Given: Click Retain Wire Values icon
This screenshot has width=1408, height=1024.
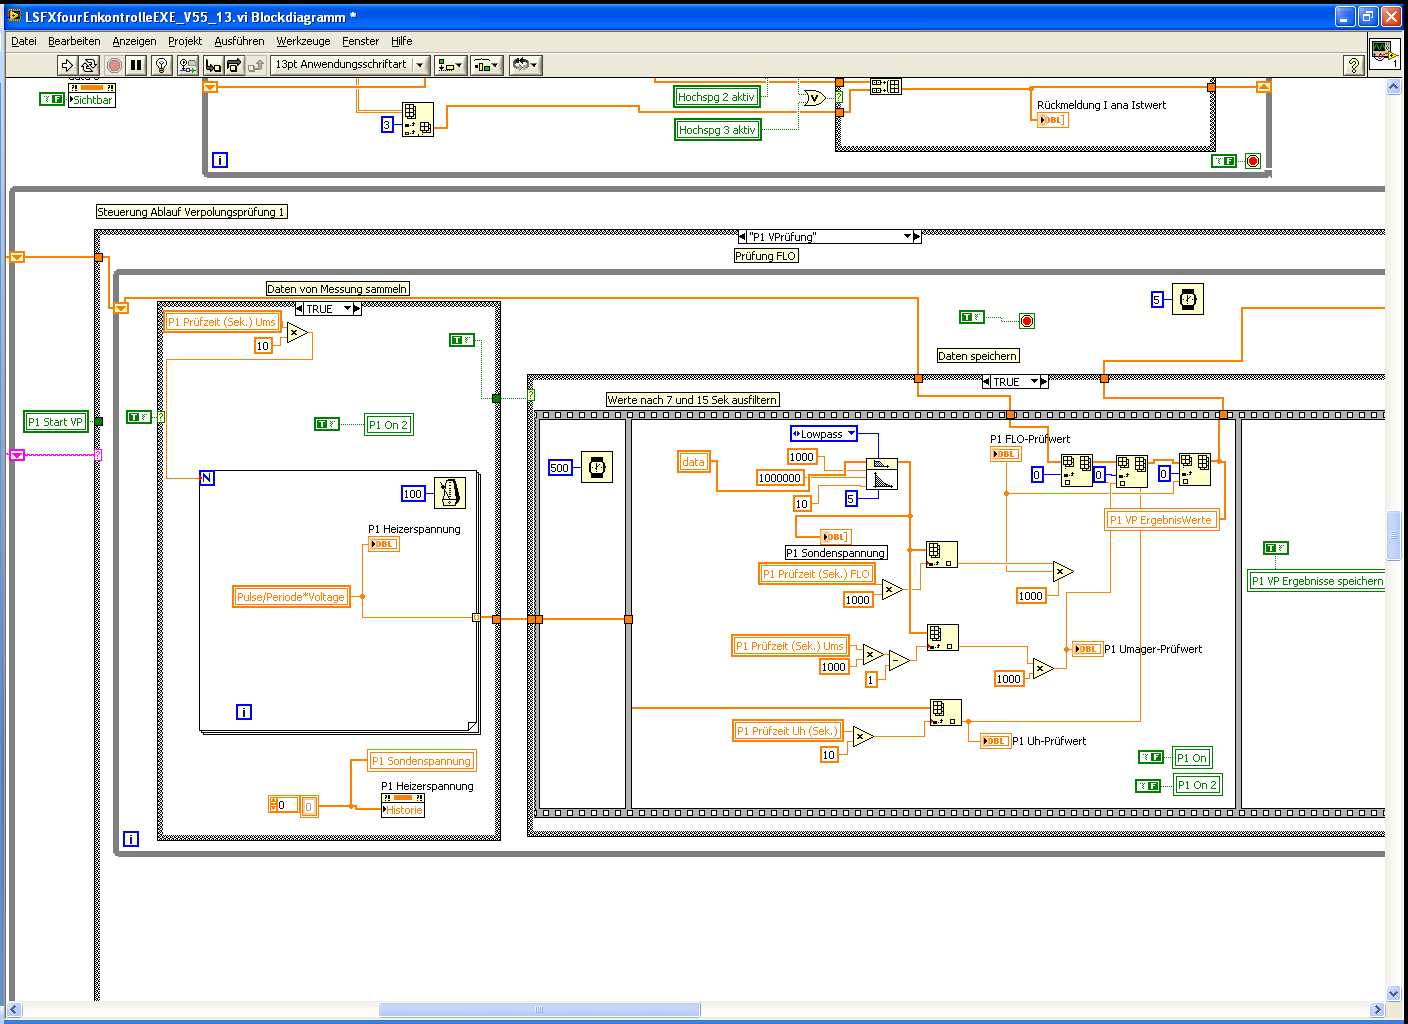Looking at the screenshot, I should pyautogui.click(x=187, y=65).
